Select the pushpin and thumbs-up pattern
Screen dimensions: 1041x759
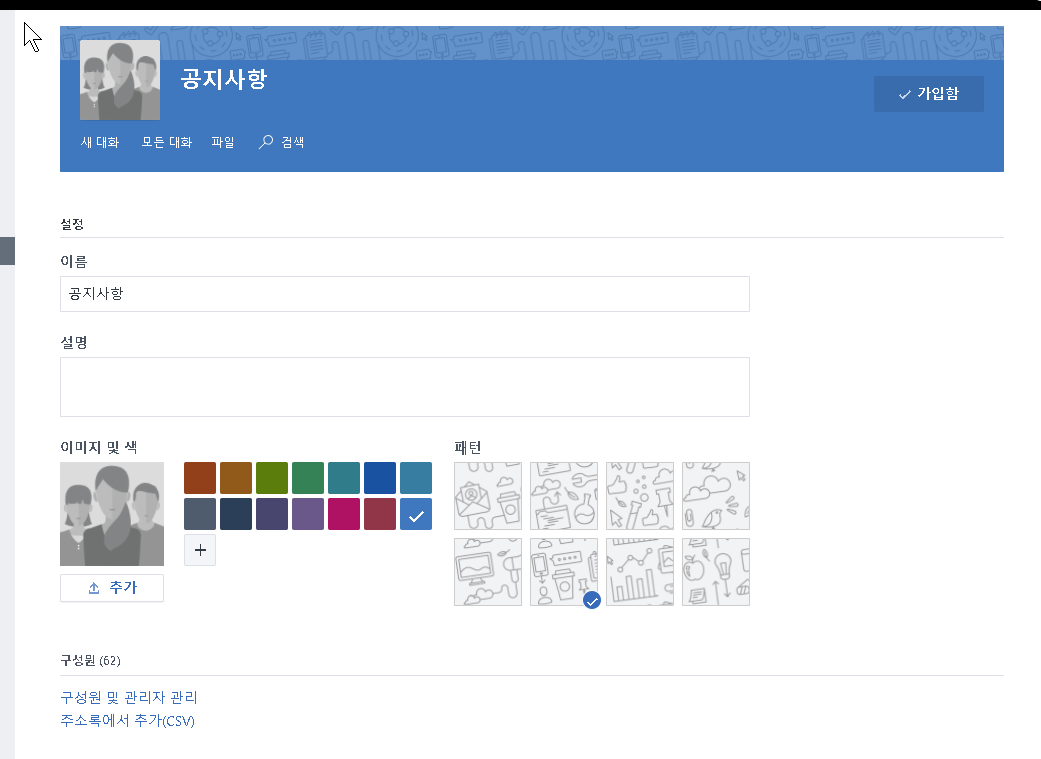pos(640,496)
